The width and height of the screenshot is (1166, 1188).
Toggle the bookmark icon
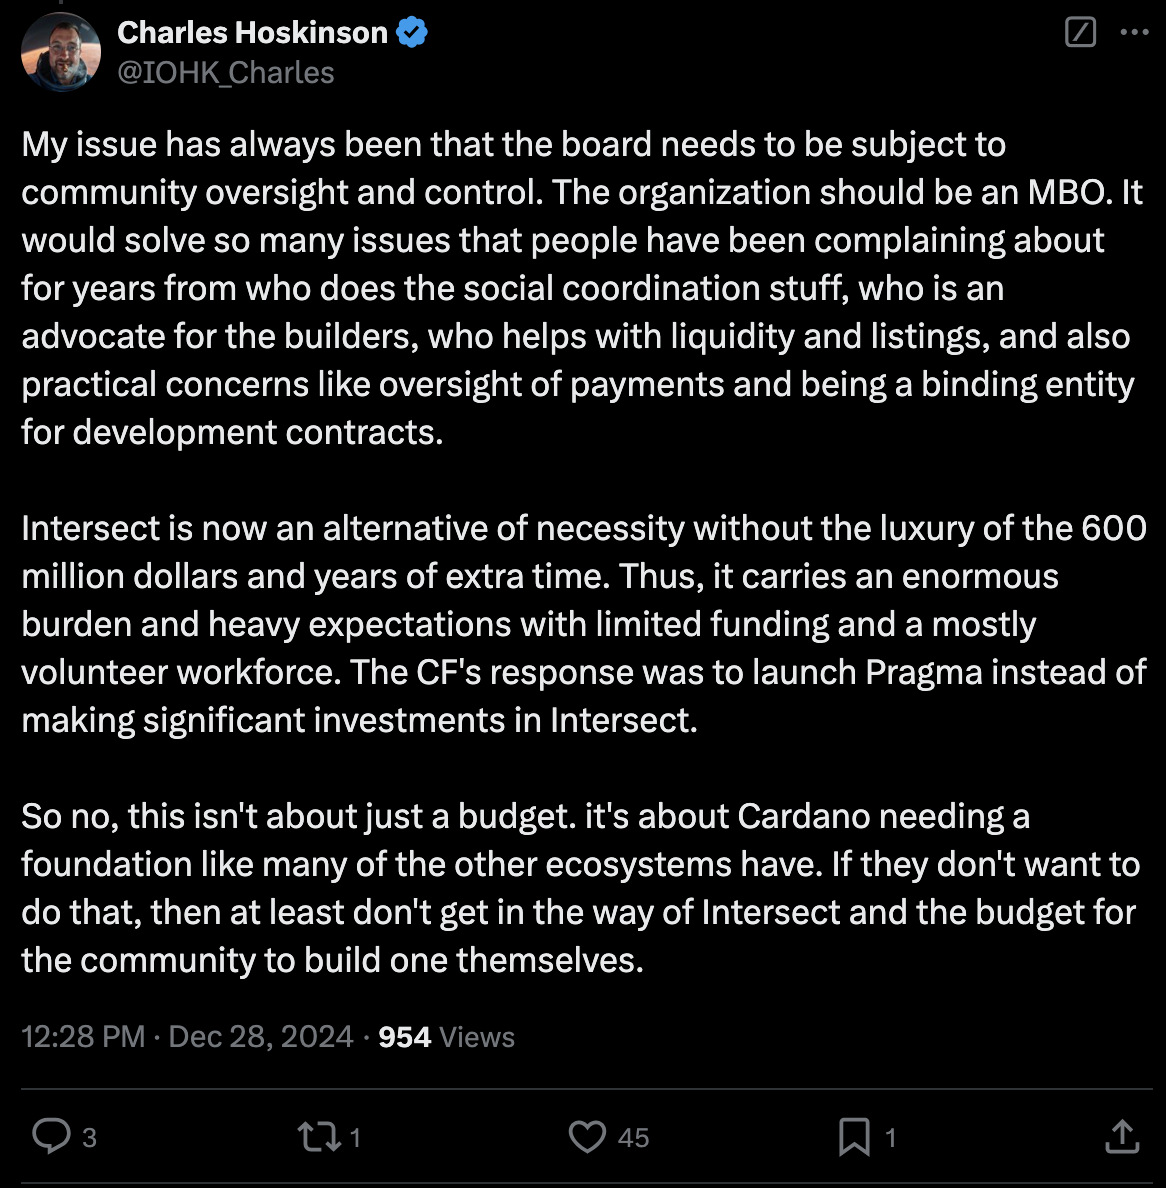[854, 1137]
